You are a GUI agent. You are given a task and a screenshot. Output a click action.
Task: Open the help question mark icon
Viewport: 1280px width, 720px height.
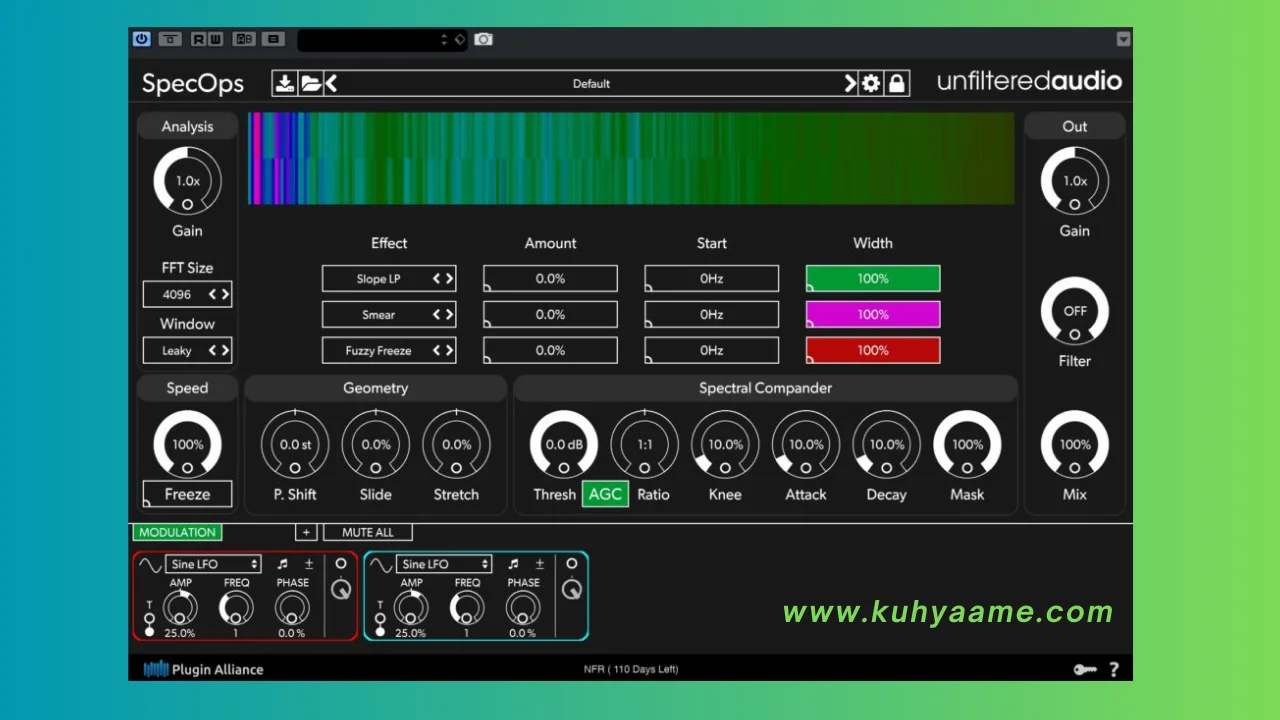coord(1114,669)
